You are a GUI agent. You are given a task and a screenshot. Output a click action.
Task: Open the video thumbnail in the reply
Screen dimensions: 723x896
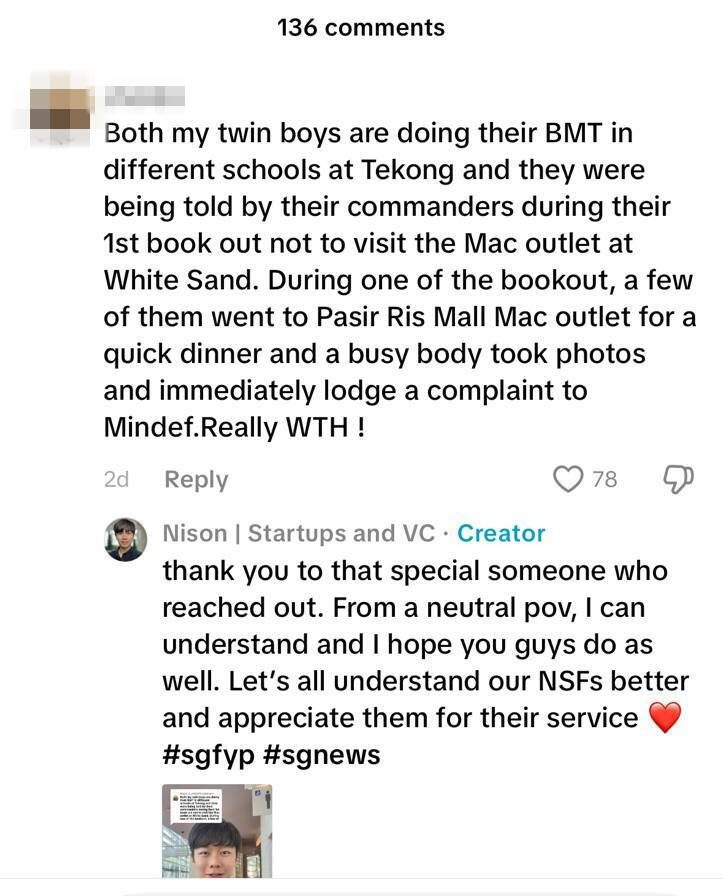click(217, 831)
